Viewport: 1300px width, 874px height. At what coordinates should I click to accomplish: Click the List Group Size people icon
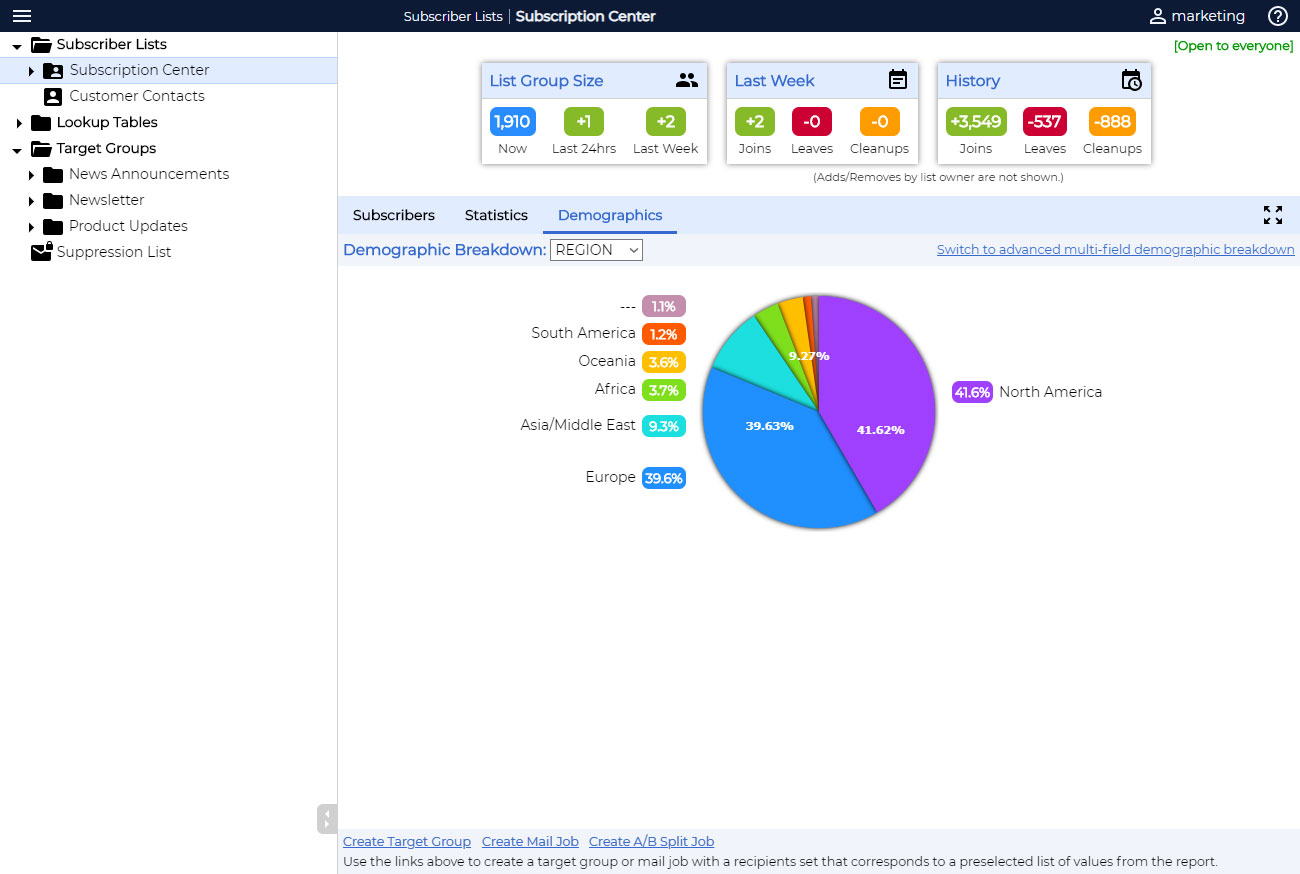pyautogui.click(x=686, y=80)
